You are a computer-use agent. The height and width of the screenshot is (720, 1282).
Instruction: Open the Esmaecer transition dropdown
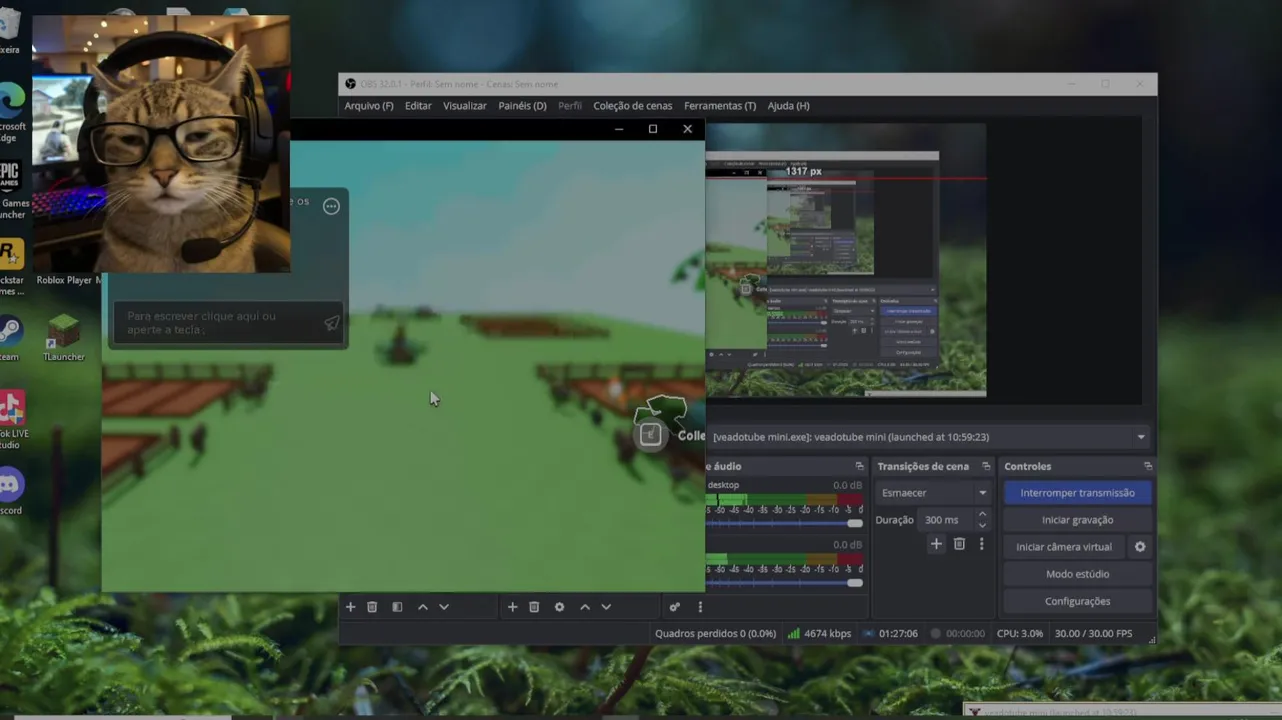[934, 493]
